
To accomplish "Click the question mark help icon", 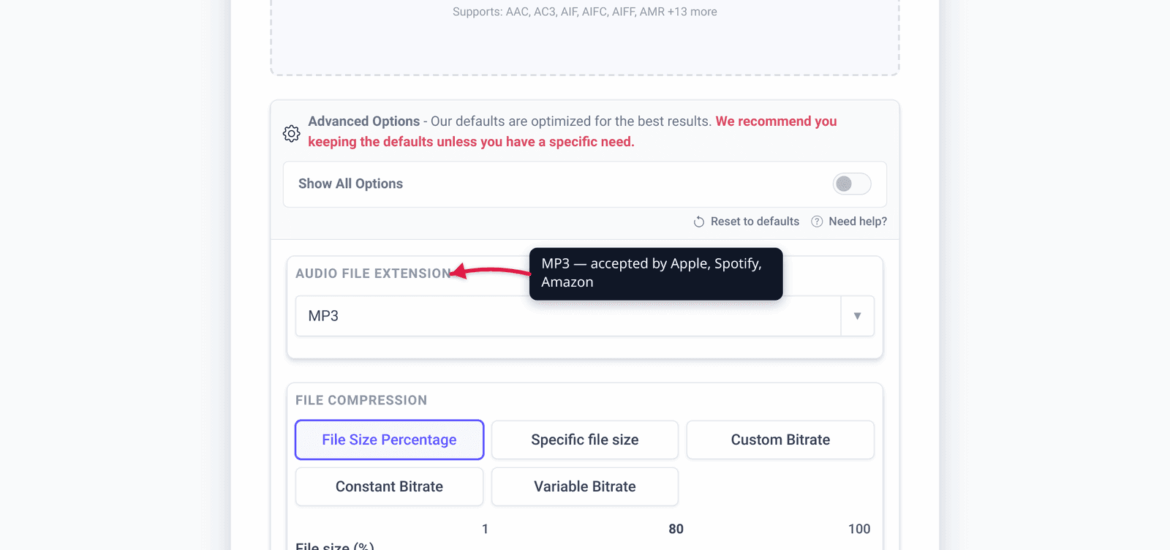I will (x=817, y=222).
